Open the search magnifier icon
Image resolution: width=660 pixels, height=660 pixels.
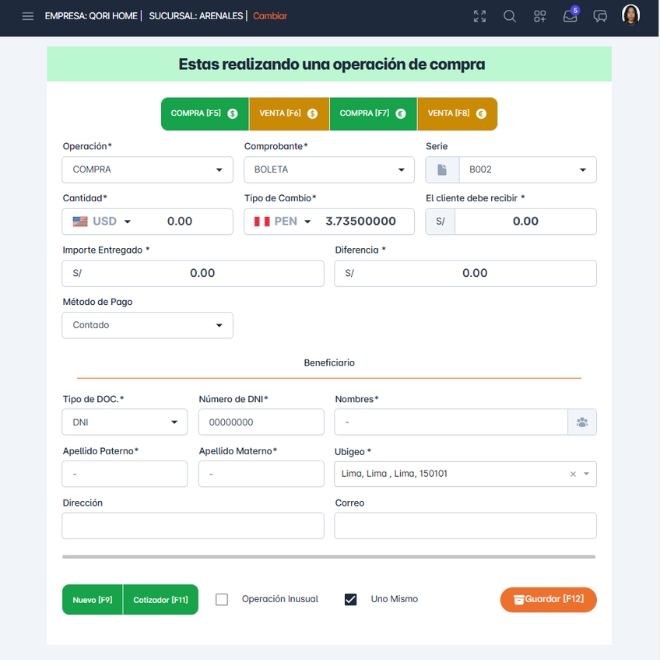pyautogui.click(x=510, y=16)
